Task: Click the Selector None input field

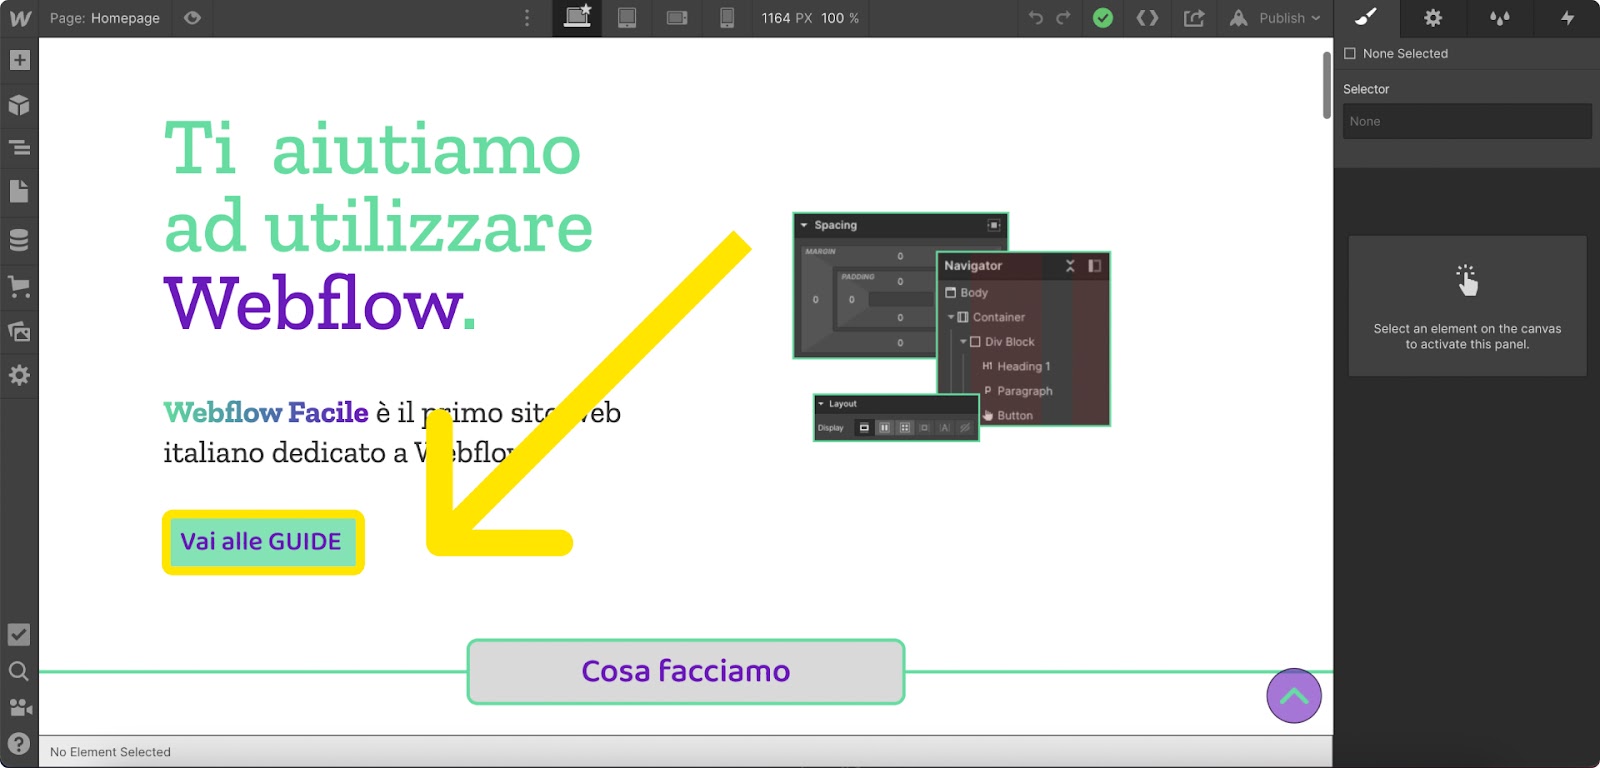Action: point(1467,121)
